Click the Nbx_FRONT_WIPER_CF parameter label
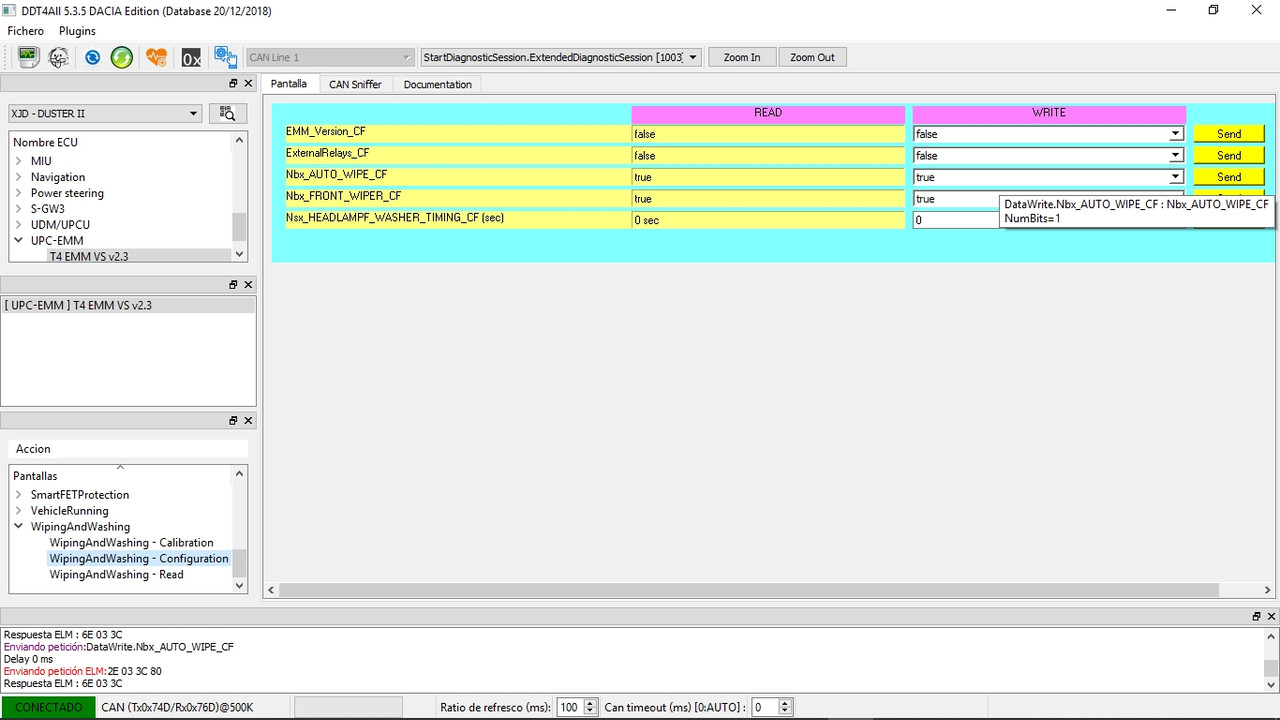 (x=343, y=196)
